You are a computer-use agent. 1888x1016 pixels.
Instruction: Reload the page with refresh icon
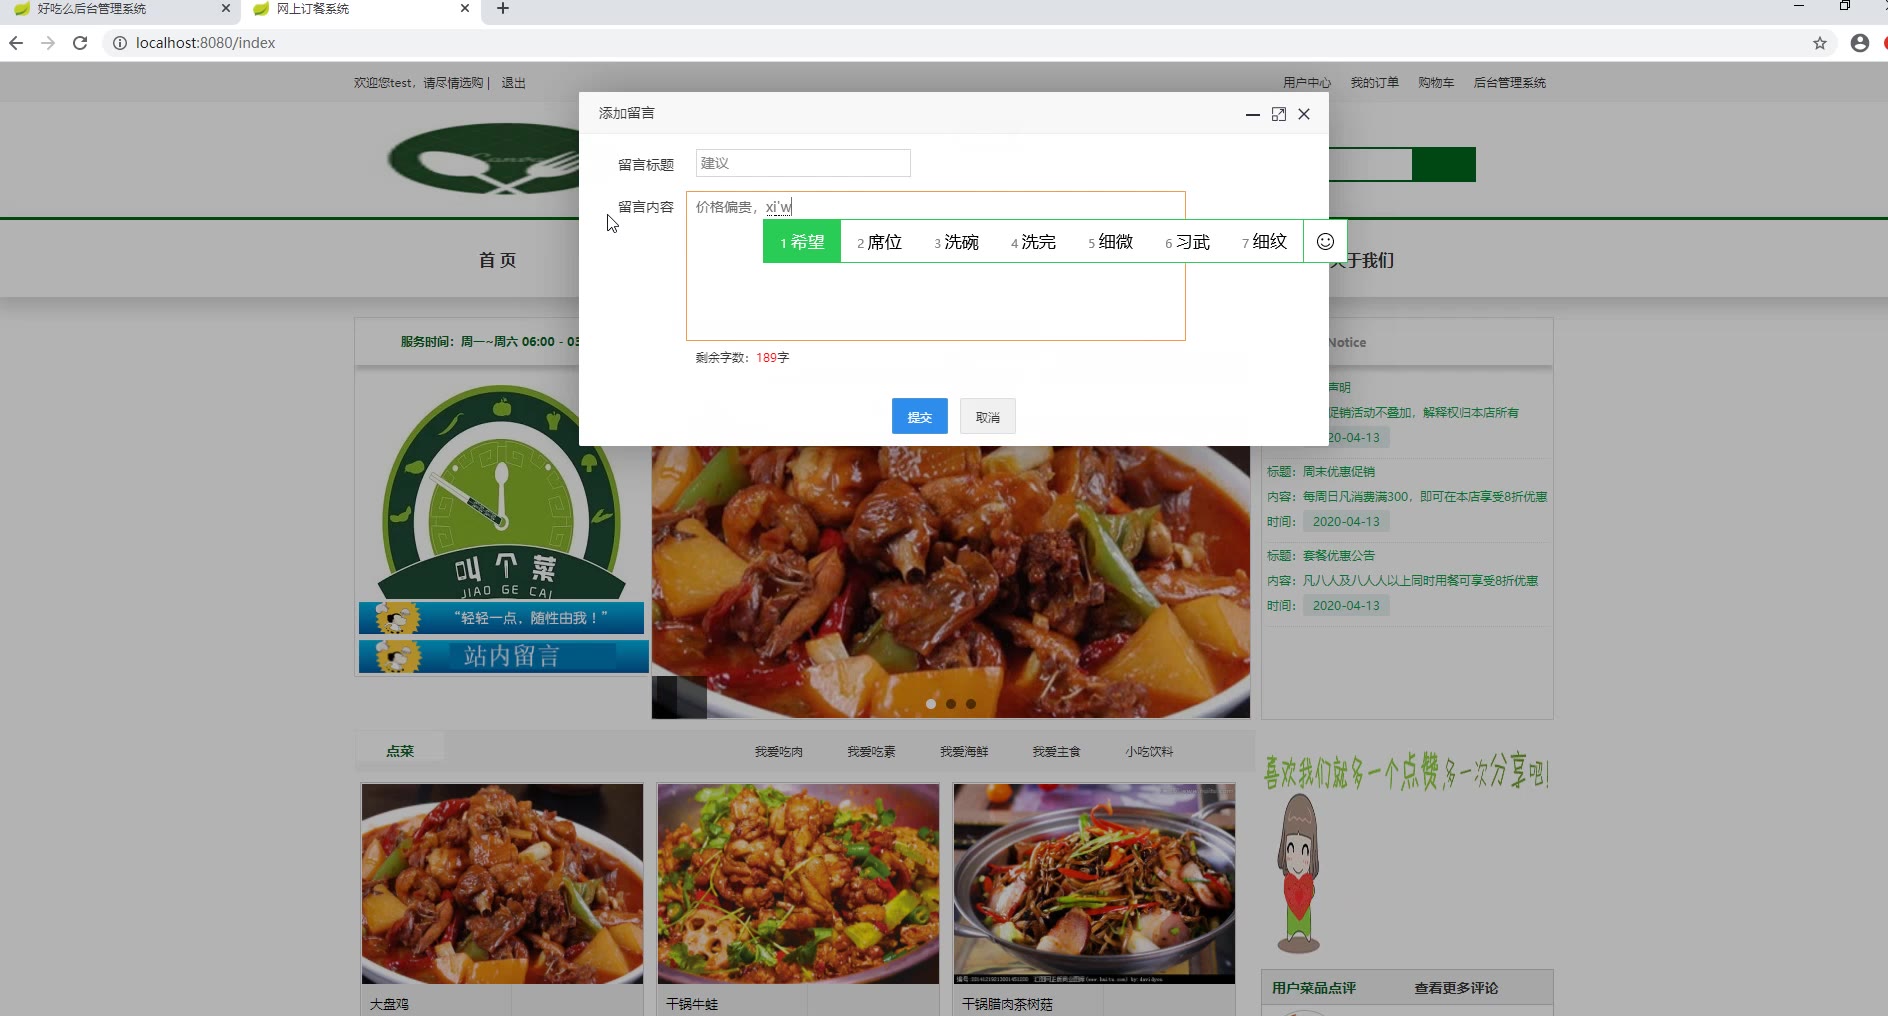[x=80, y=43]
